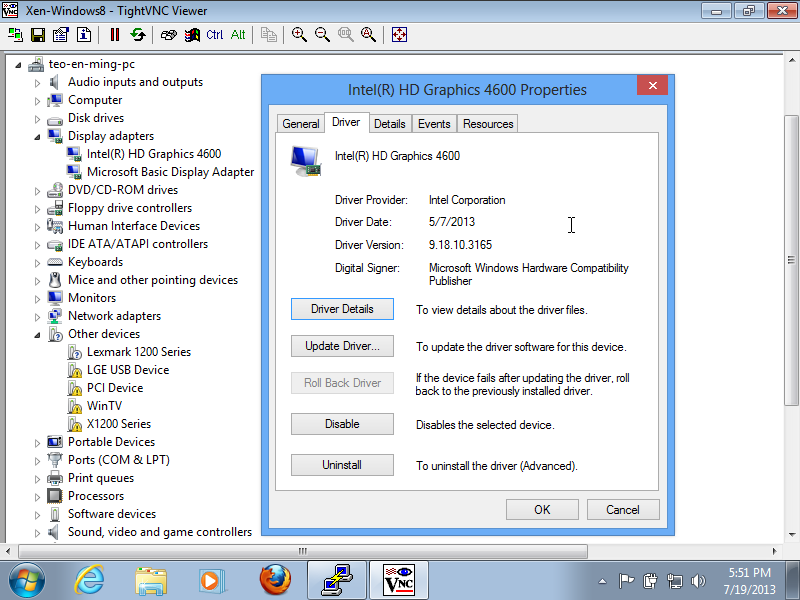Expand the Network adapters node
Screen dimensions: 800x600
click(x=38, y=316)
